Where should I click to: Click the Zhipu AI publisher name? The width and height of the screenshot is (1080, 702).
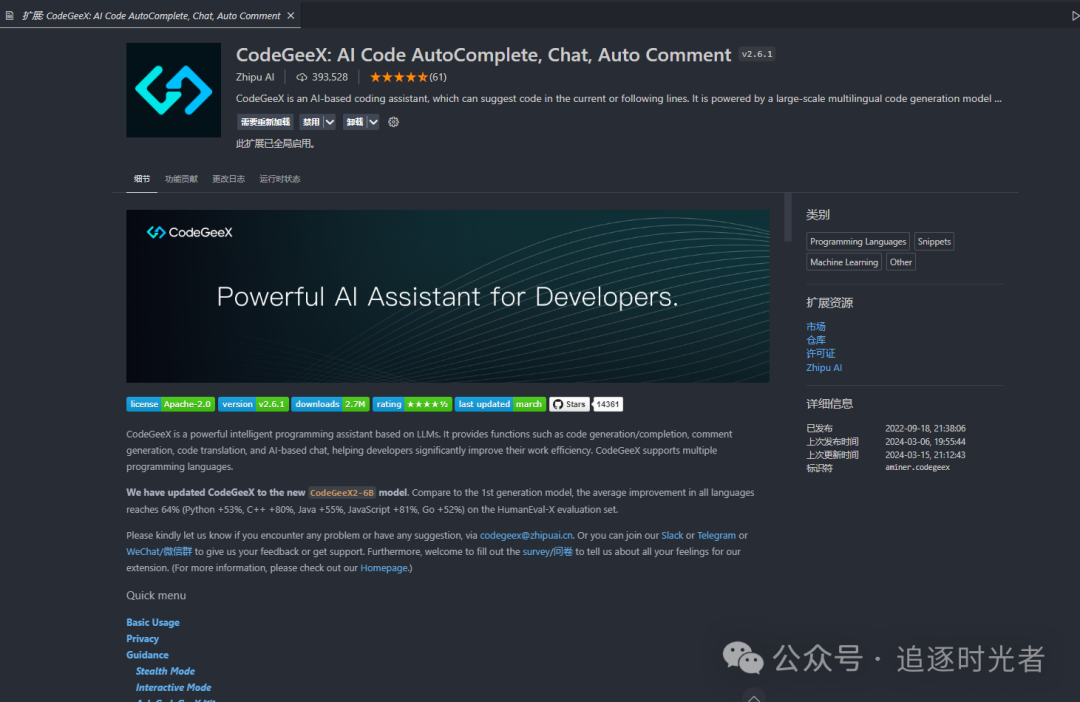coord(255,77)
